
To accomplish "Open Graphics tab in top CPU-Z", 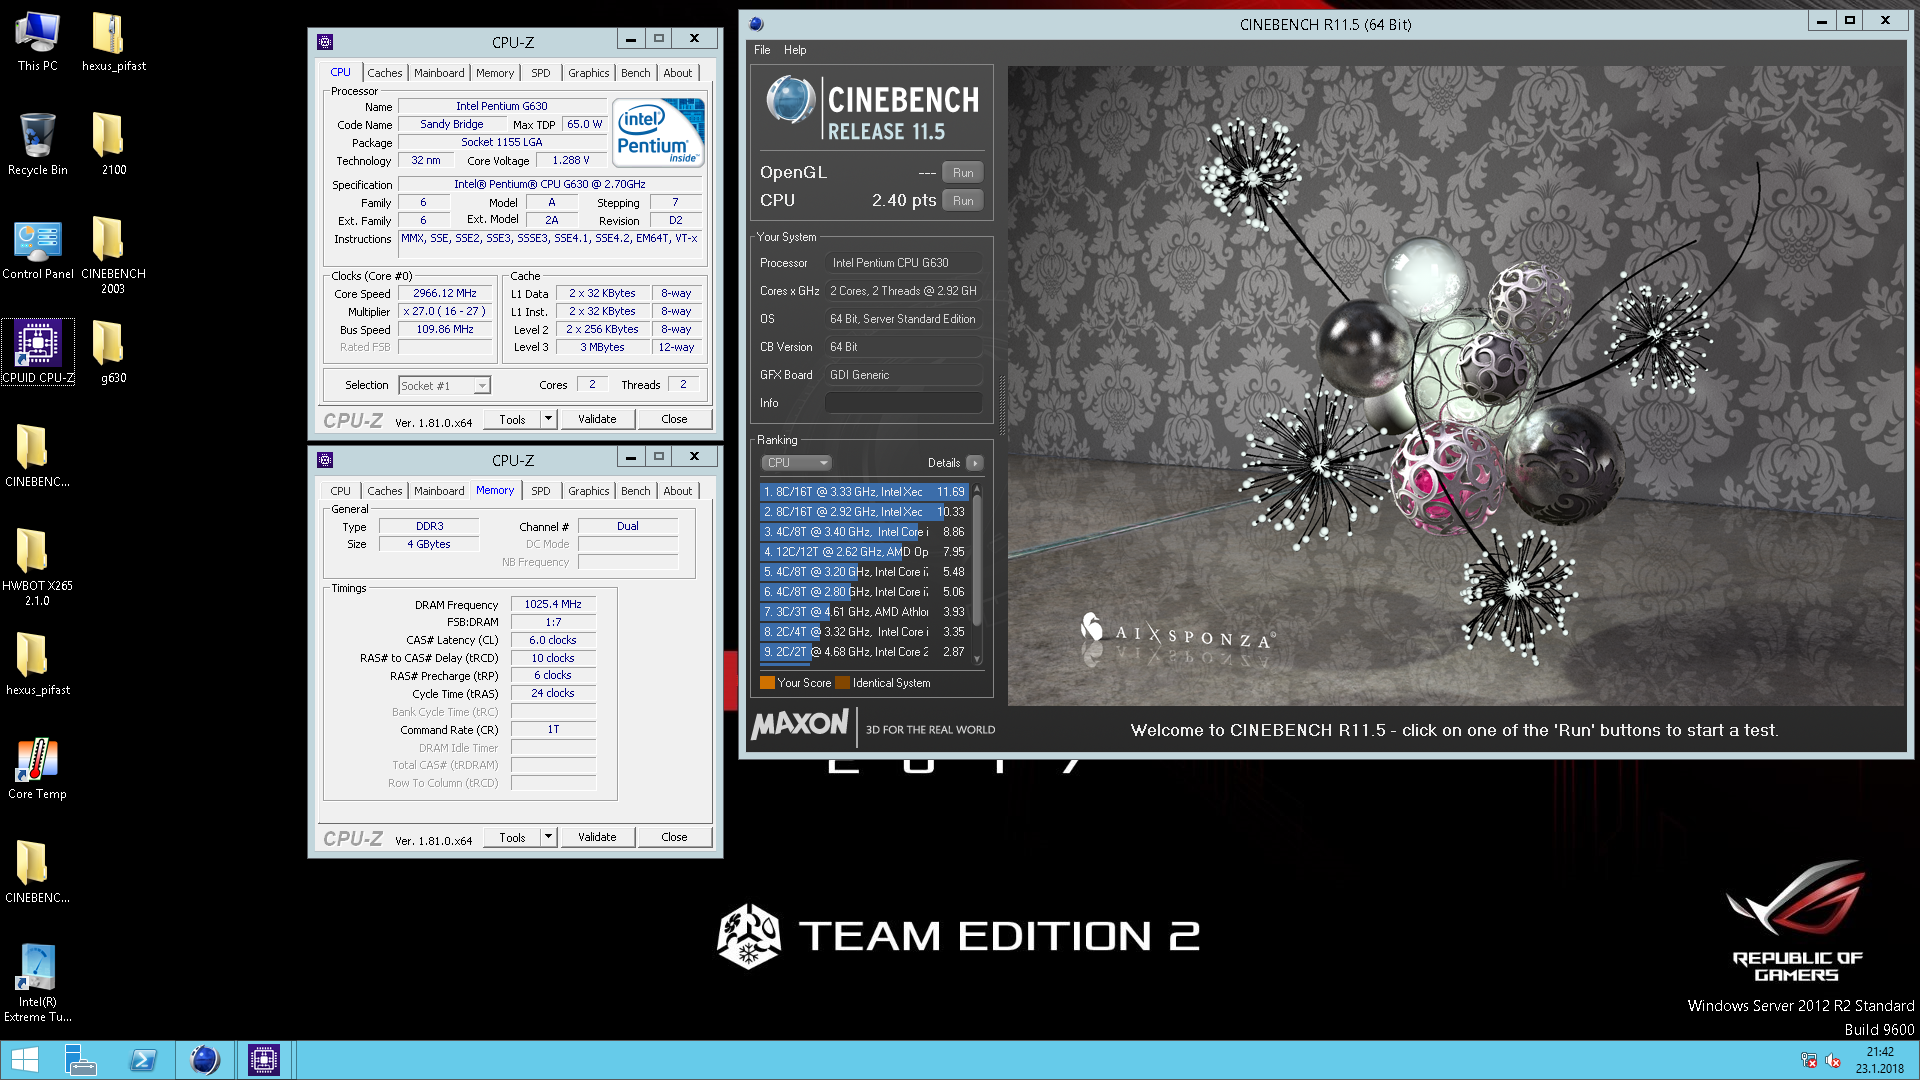I will 588,73.
